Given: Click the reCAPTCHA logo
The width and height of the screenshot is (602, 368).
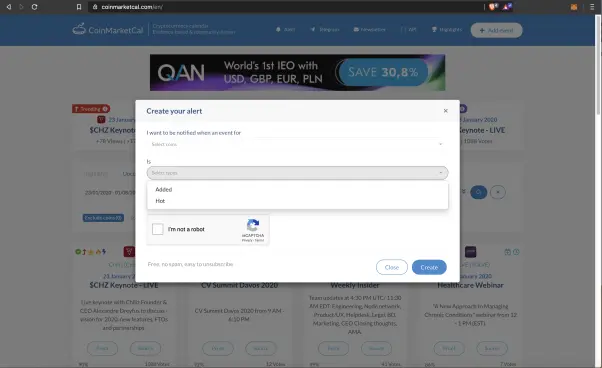Looking at the screenshot, I should (x=253, y=225).
